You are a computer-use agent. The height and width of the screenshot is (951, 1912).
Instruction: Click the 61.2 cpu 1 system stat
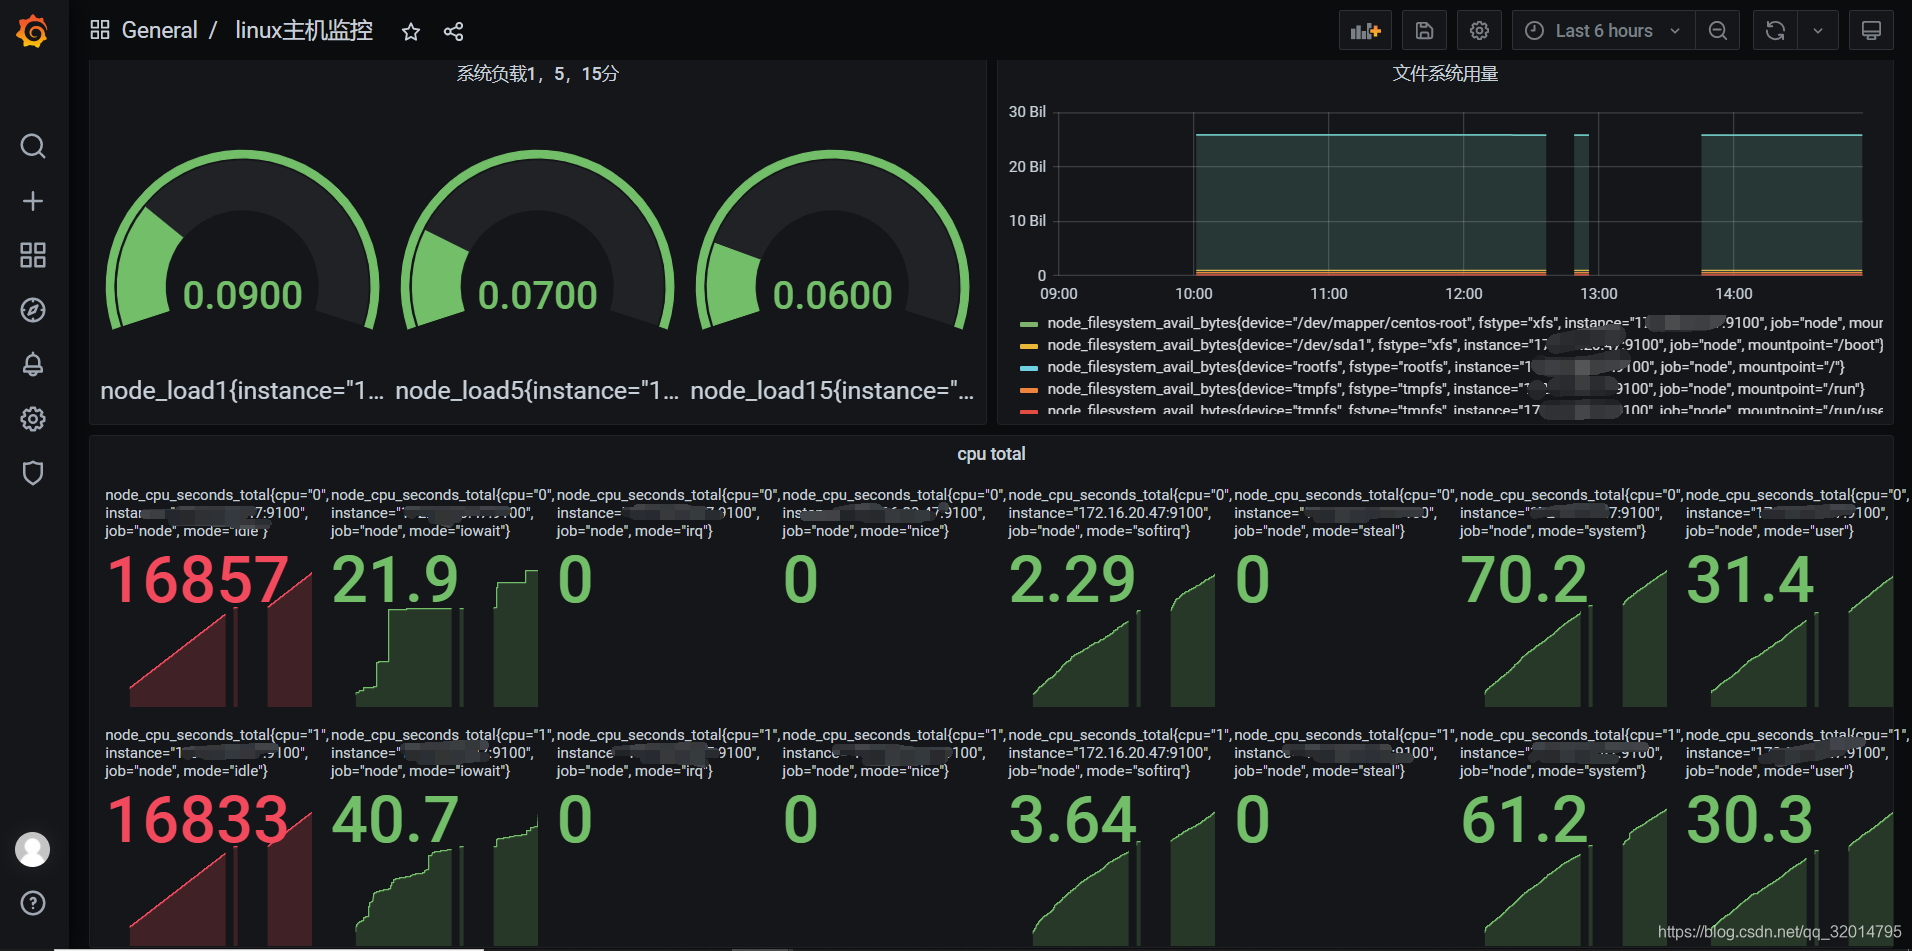(1524, 820)
